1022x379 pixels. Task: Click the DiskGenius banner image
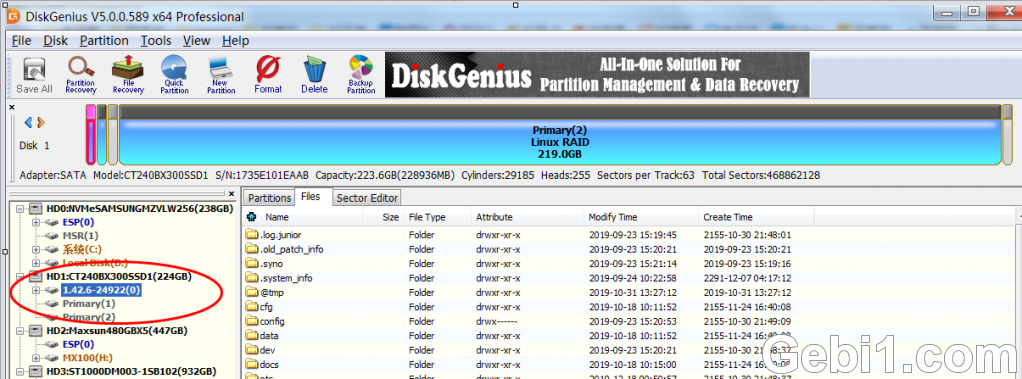click(596, 75)
